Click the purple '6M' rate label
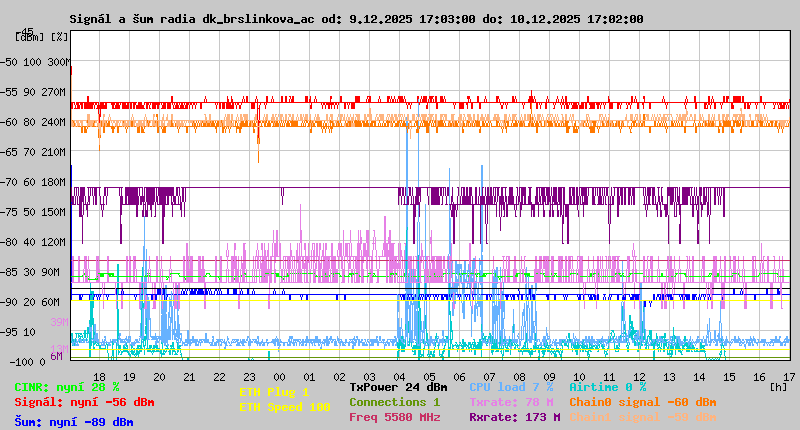Viewport: 800px width, 430px height. (x=57, y=356)
